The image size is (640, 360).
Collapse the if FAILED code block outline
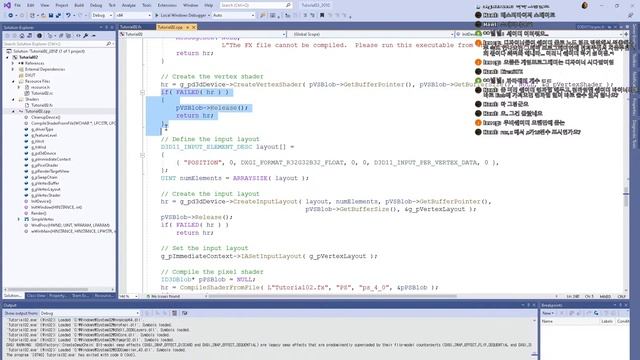pos(142,92)
